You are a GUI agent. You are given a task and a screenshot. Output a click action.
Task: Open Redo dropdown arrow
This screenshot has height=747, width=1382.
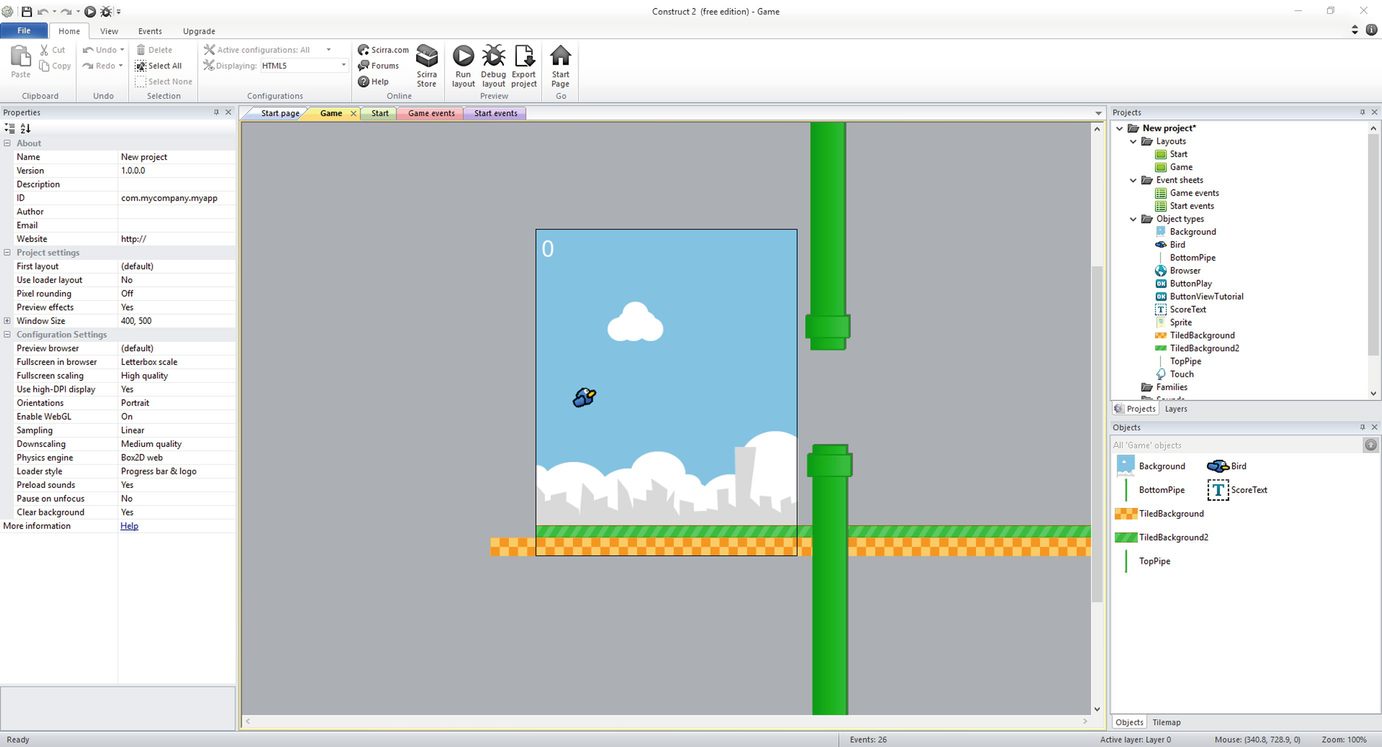121,66
